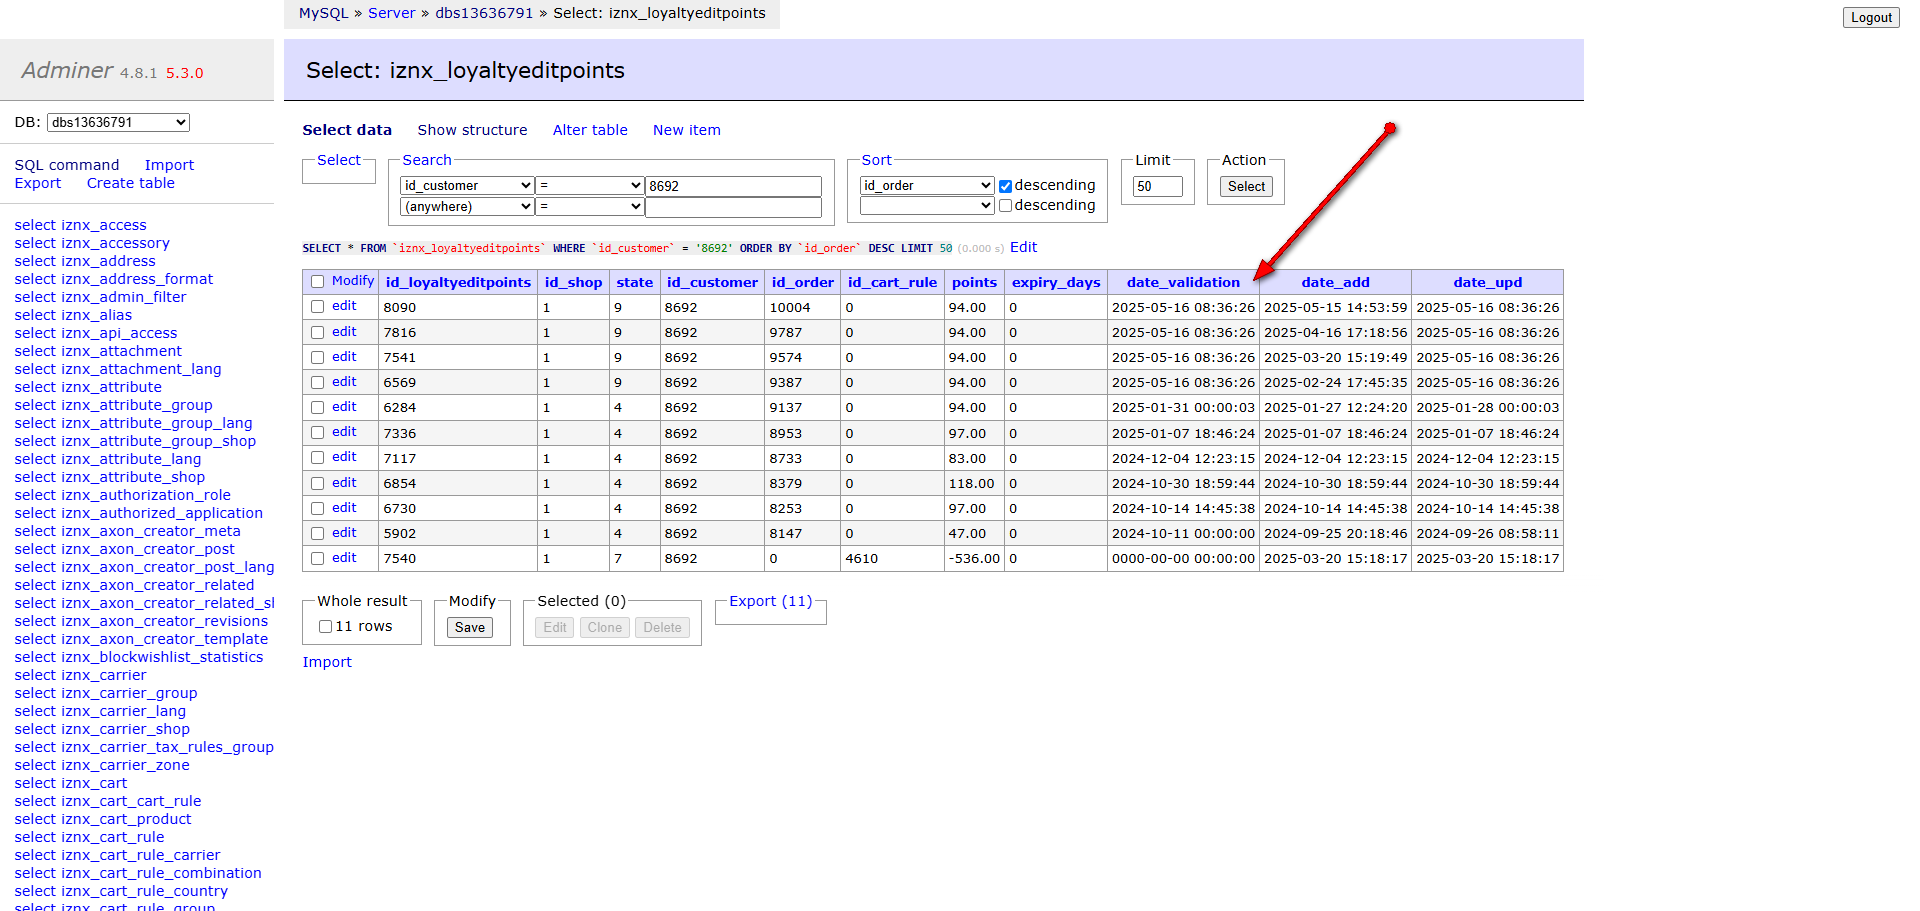
Task: Open the Alter table tab
Action: coord(590,130)
